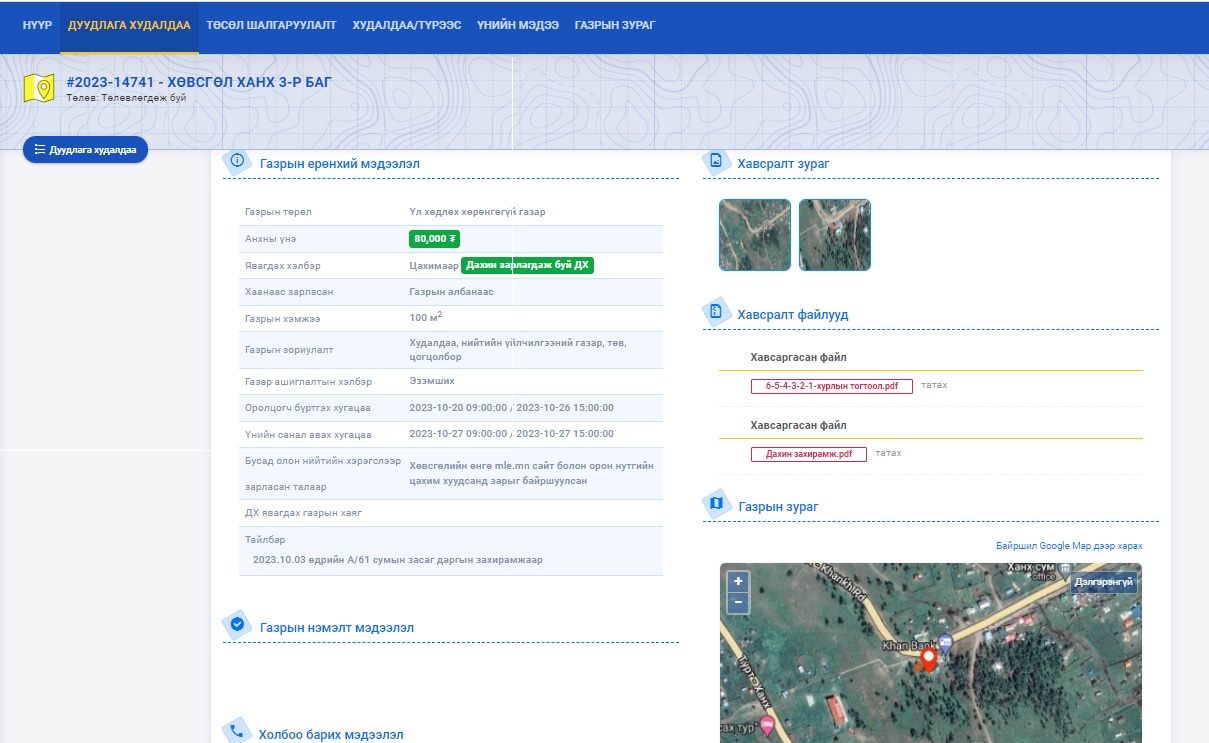The image size is (1209, 743).
Task: Click the note about A/61 захирамж
Action: coord(398,560)
